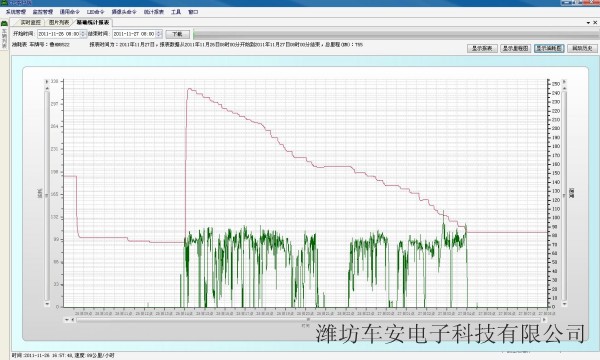Increment the end time spinner
The image size is (600, 360).
tap(159, 32)
